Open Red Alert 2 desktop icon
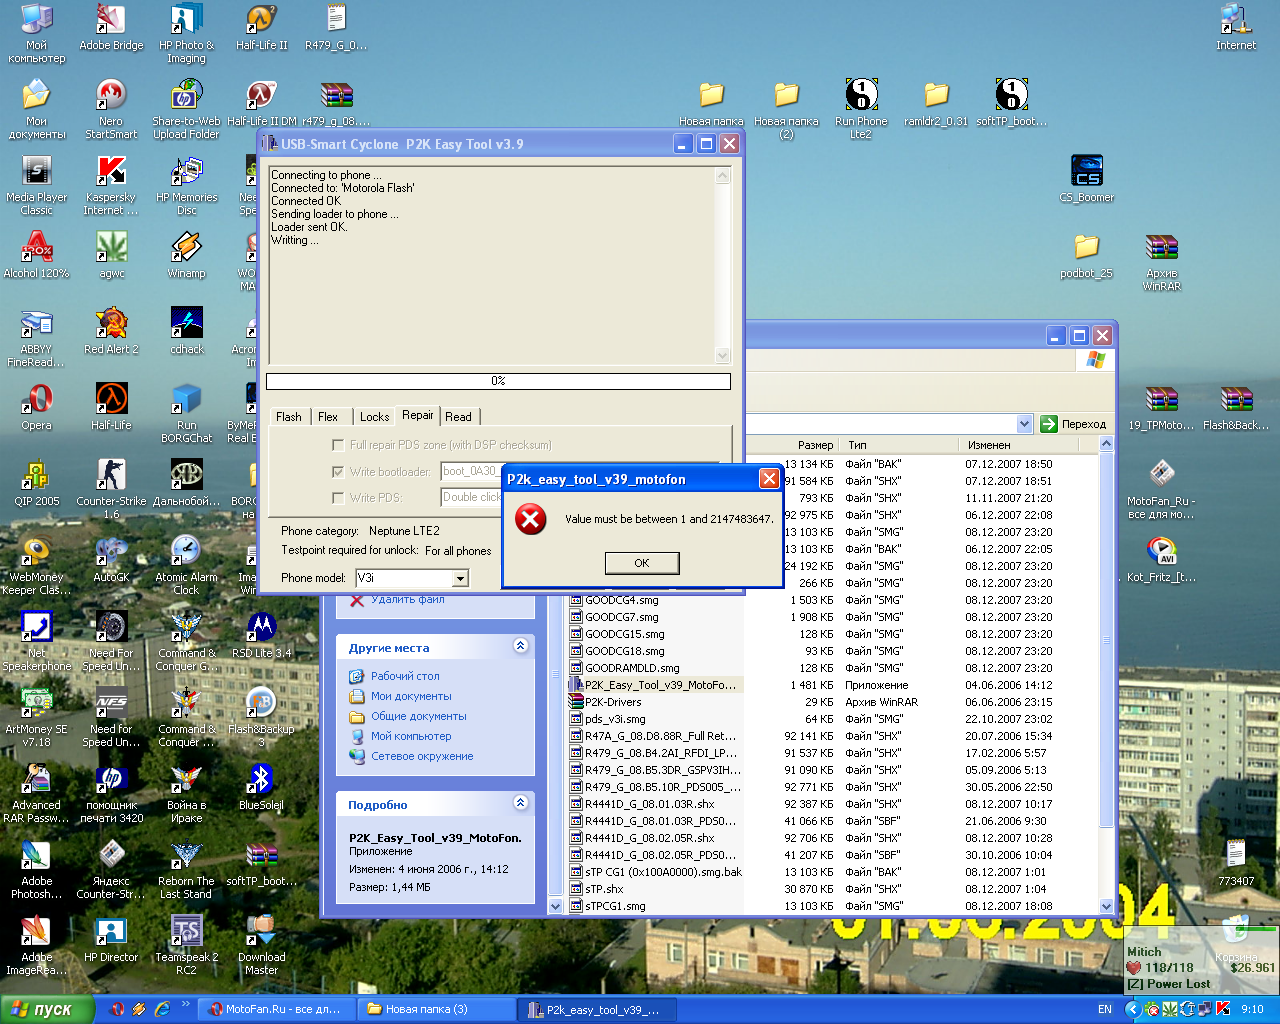Screen dimensions: 1280x1024 tap(111, 331)
